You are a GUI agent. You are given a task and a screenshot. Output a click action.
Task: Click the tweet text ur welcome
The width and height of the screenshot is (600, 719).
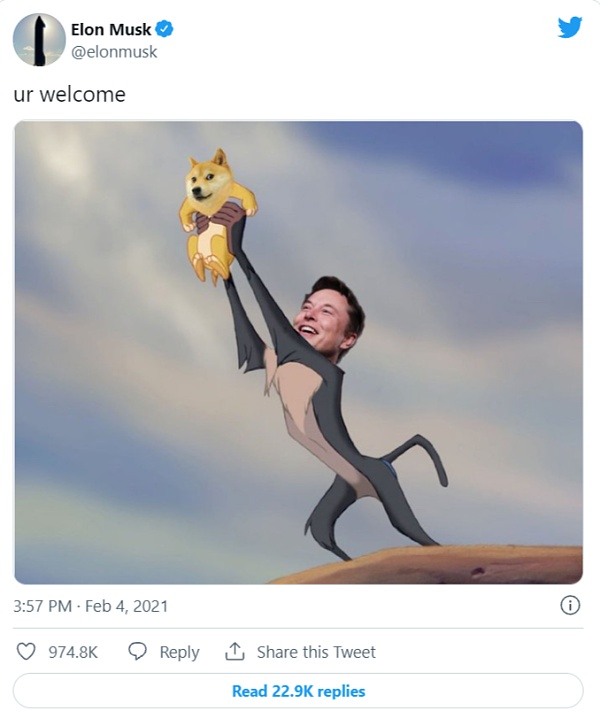[x=69, y=94]
